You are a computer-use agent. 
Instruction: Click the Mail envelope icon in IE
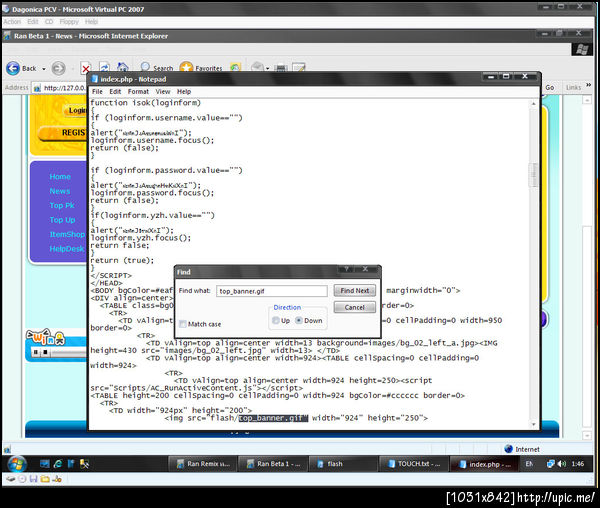click(258, 67)
